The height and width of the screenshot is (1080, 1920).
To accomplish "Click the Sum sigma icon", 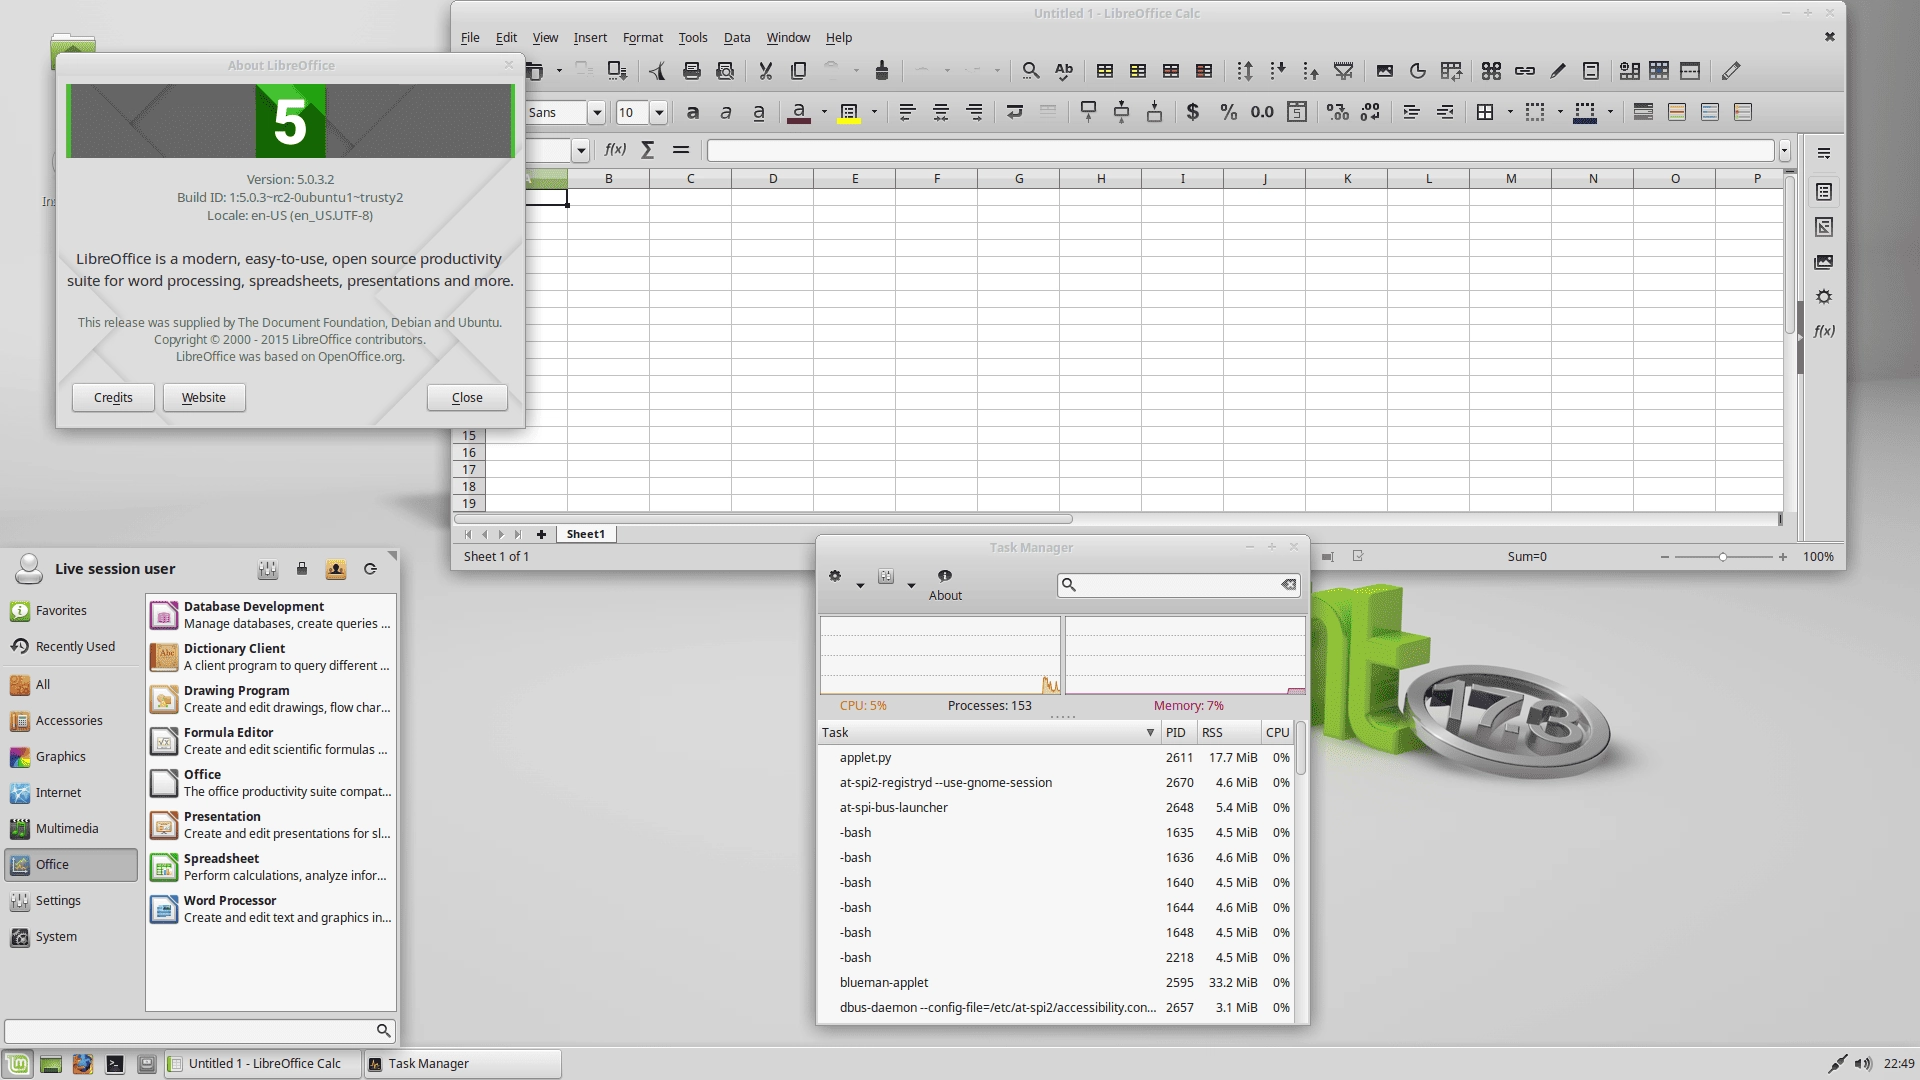I will pos(647,150).
